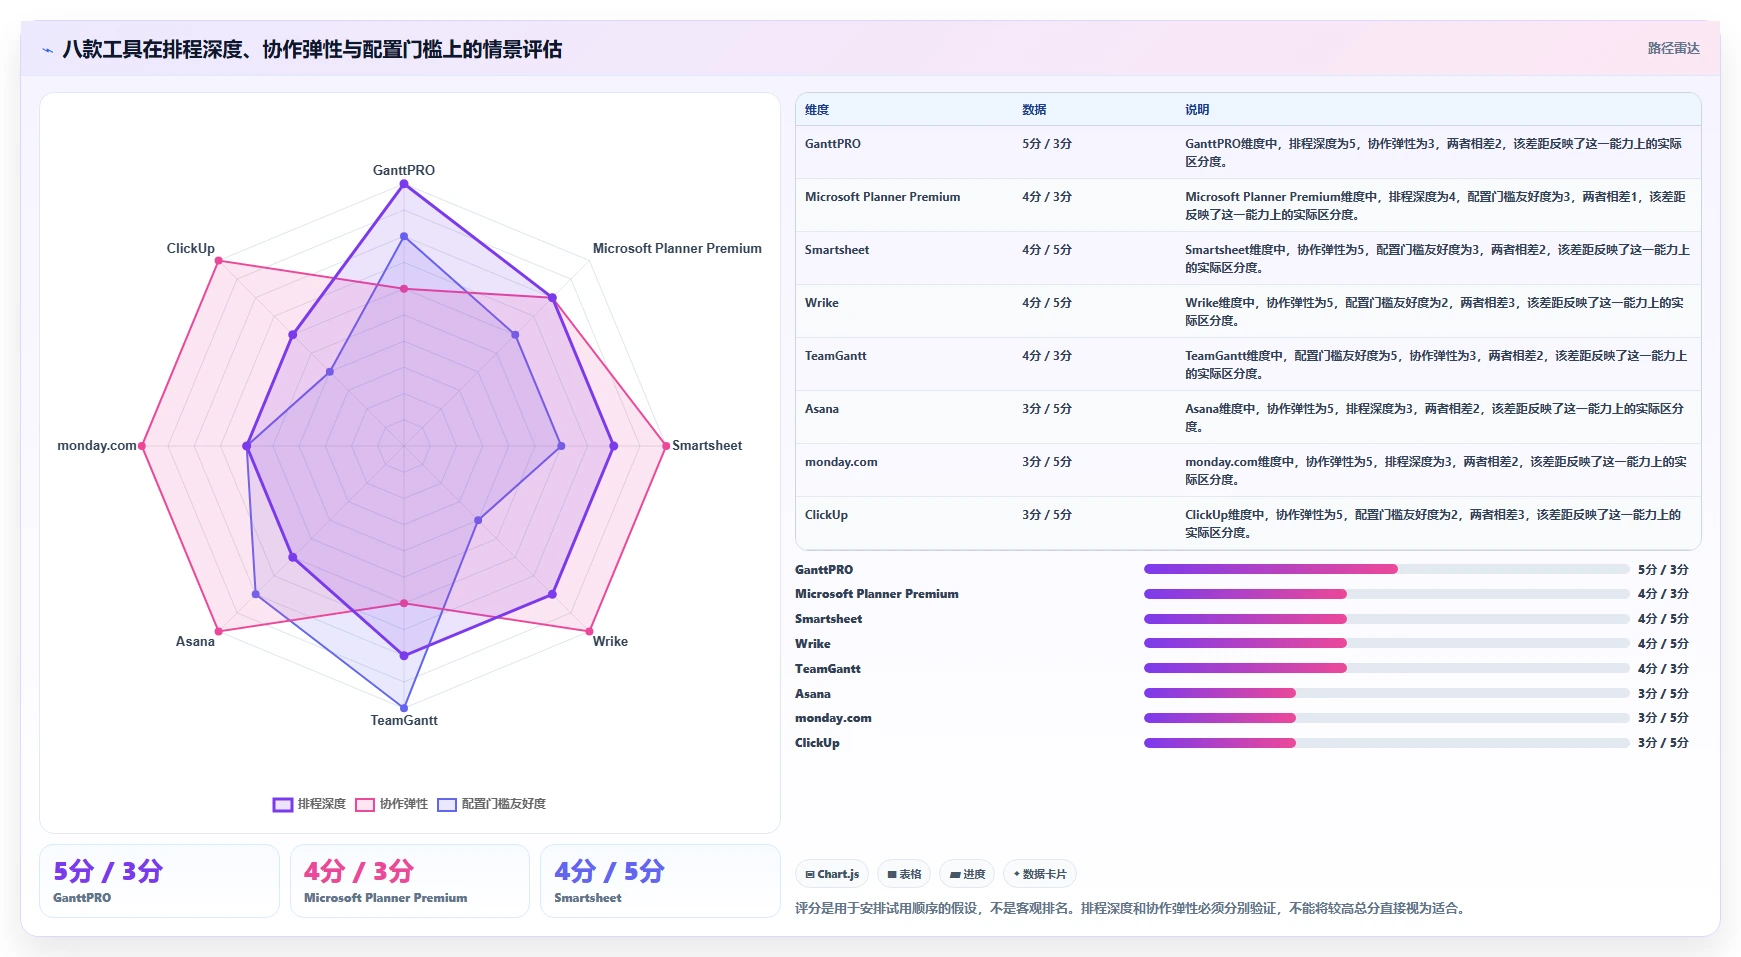Click the 维度 table column header

click(817, 110)
